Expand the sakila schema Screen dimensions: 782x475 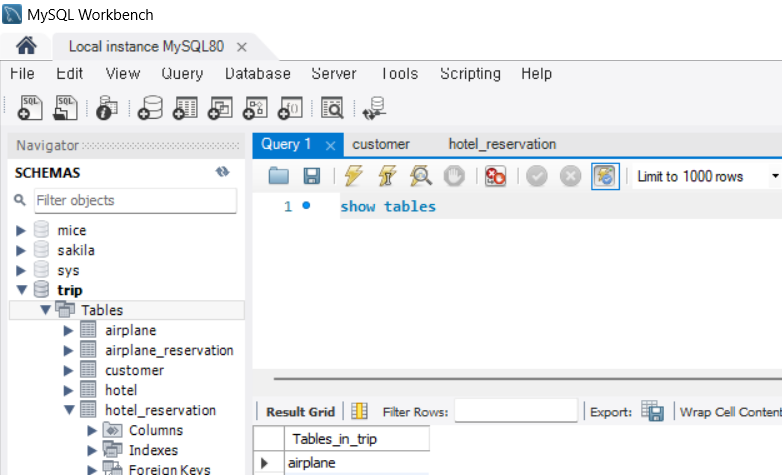coord(20,250)
